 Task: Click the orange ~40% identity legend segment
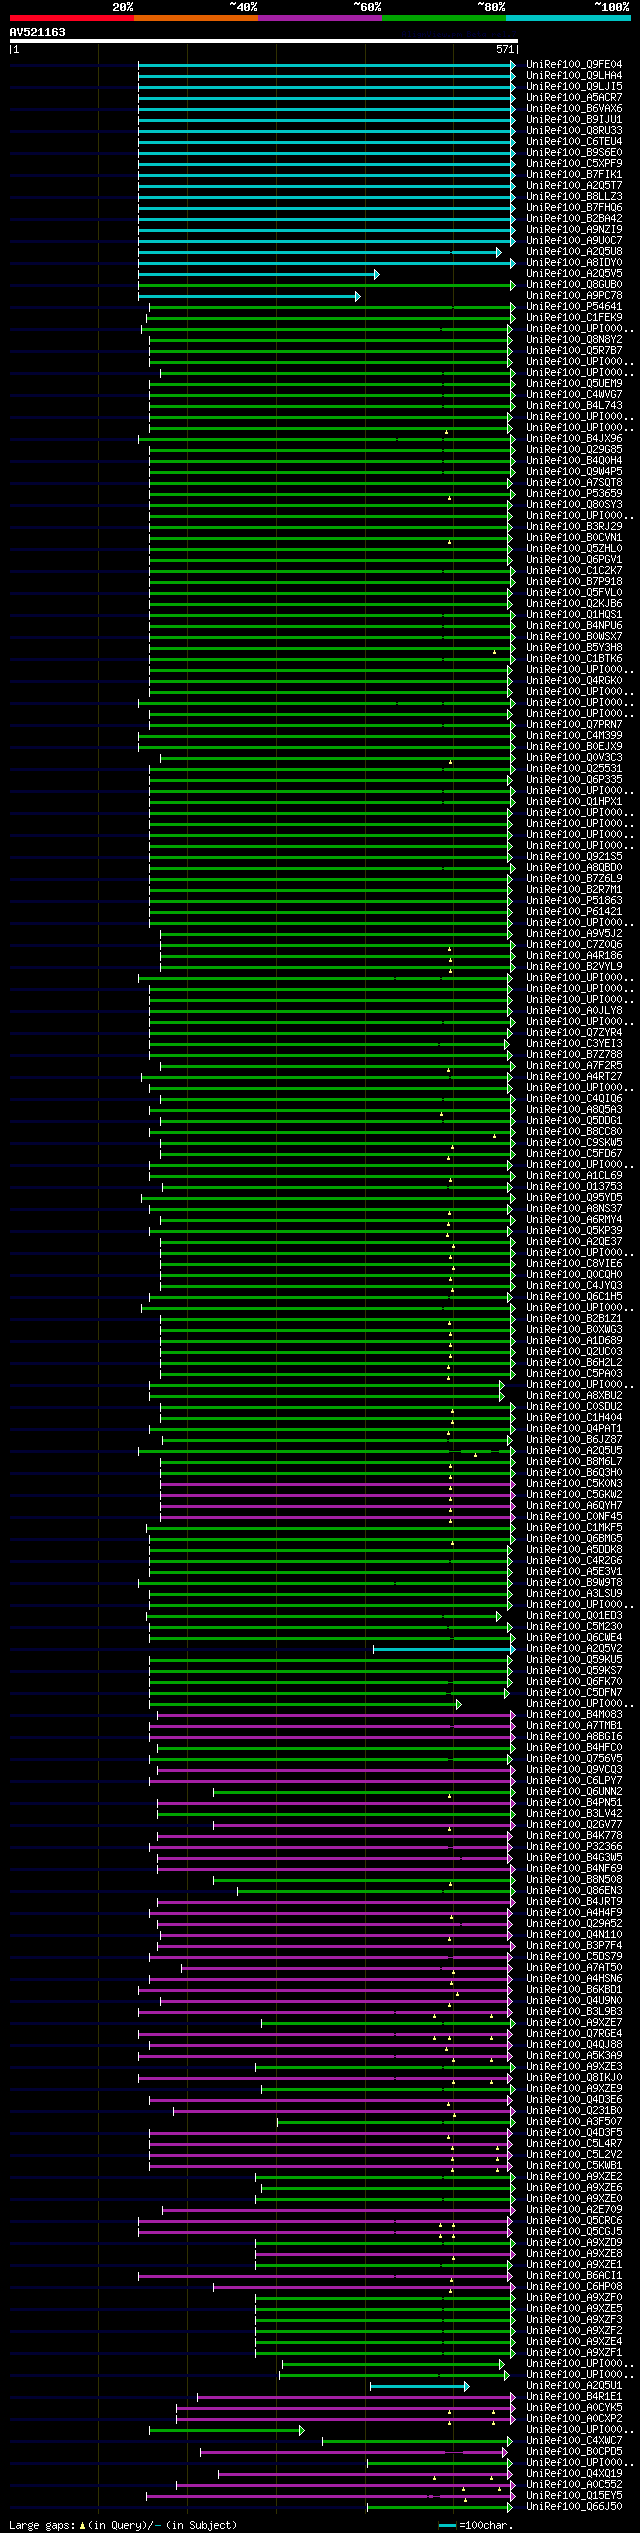pyautogui.click(x=195, y=18)
